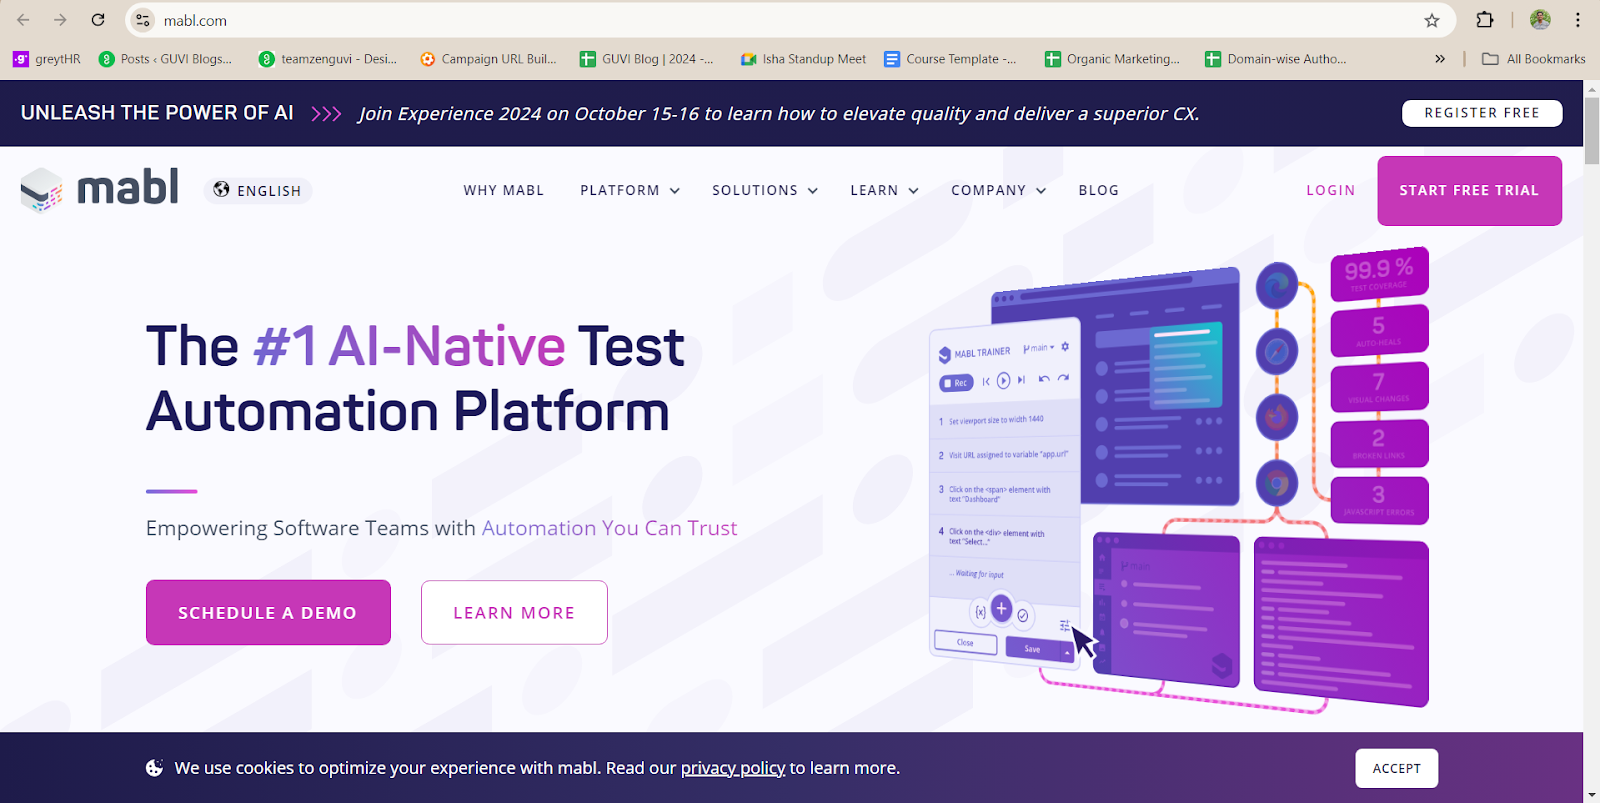
Task: Click the LEARN MORE button
Action: pos(514,612)
